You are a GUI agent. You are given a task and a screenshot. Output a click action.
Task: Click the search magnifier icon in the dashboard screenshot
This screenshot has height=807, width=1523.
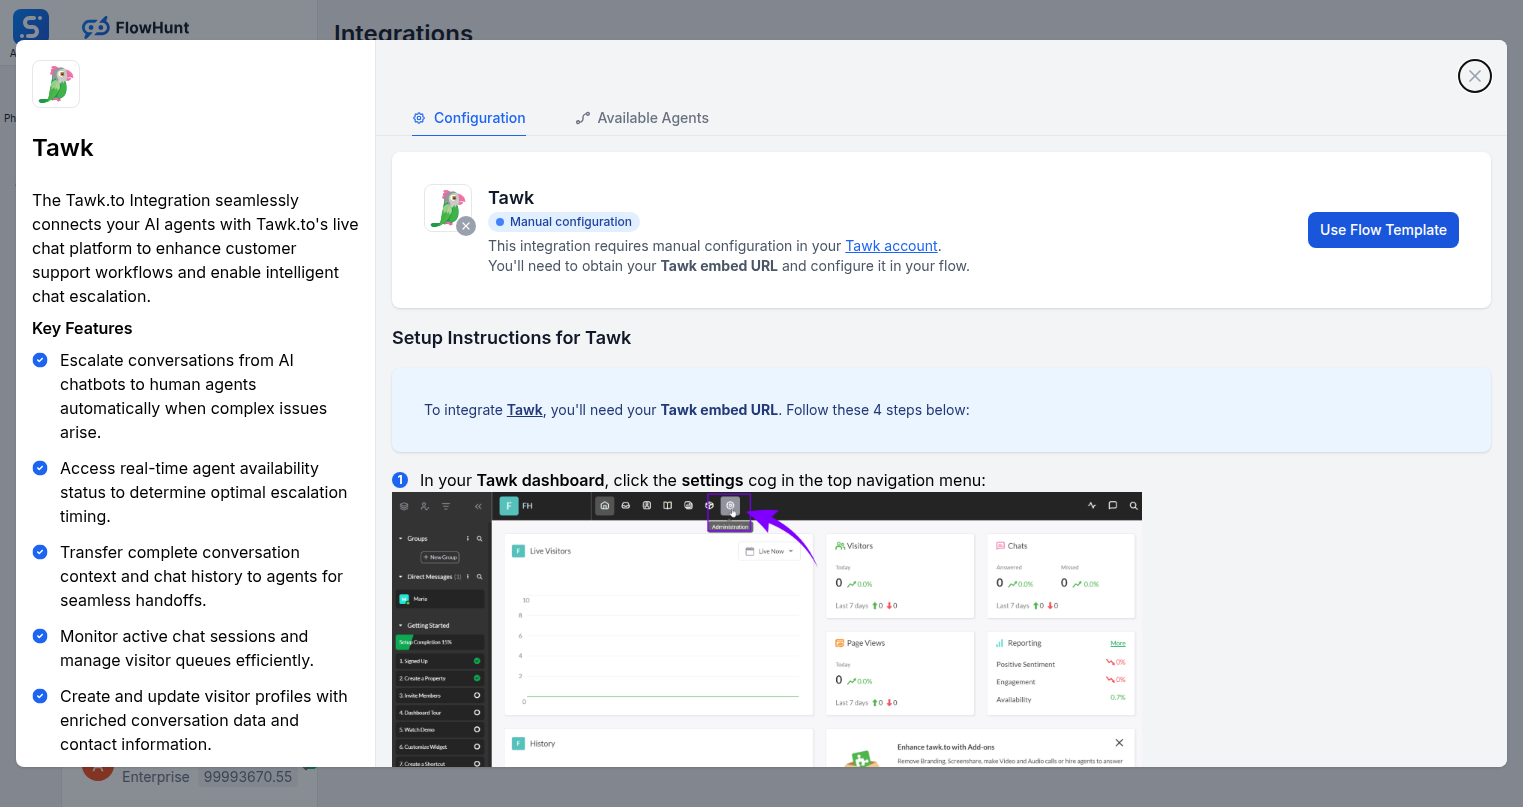coord(1134,506)
